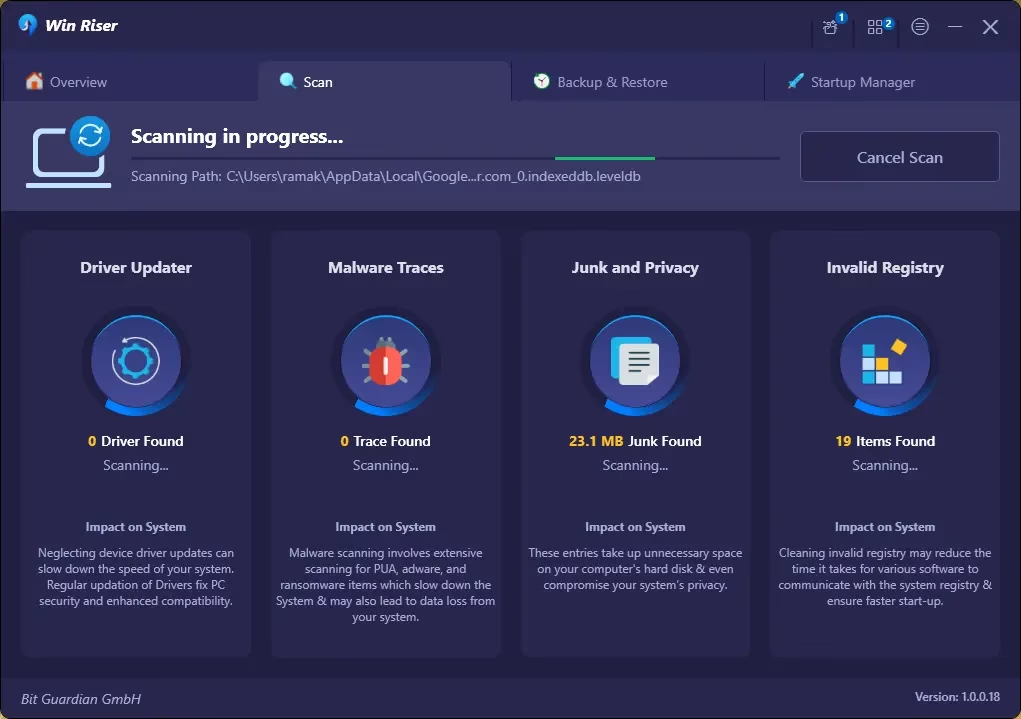
Task: Click the 19 Items Found result
Action: [x=885, y=441]
